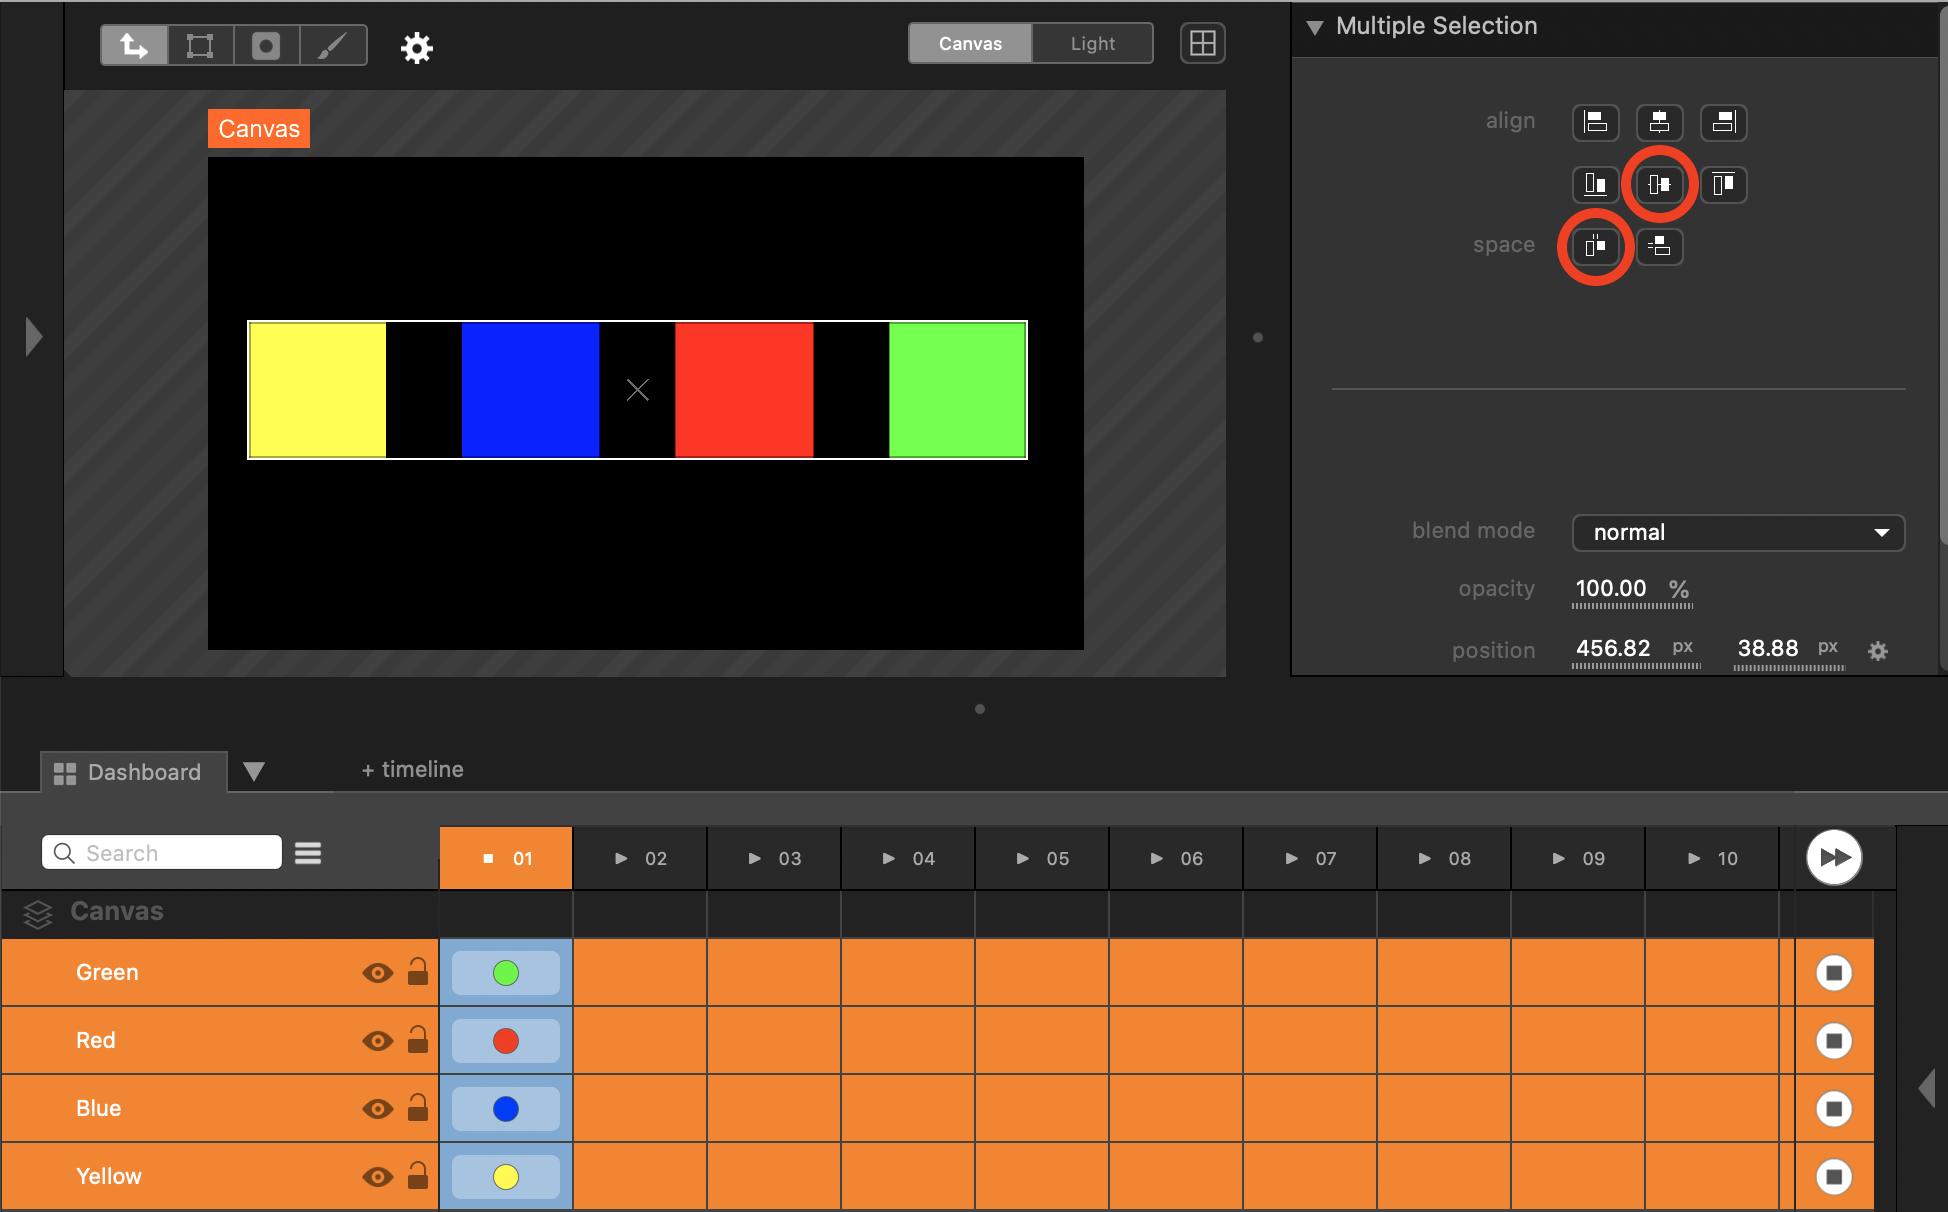Hide the Green layer
The image size is (1948, 1212).
(377, 973)
